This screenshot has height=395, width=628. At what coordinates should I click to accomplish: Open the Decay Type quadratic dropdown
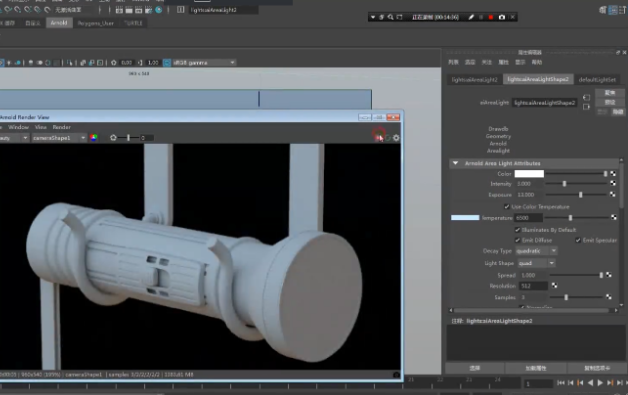(536, 251)
